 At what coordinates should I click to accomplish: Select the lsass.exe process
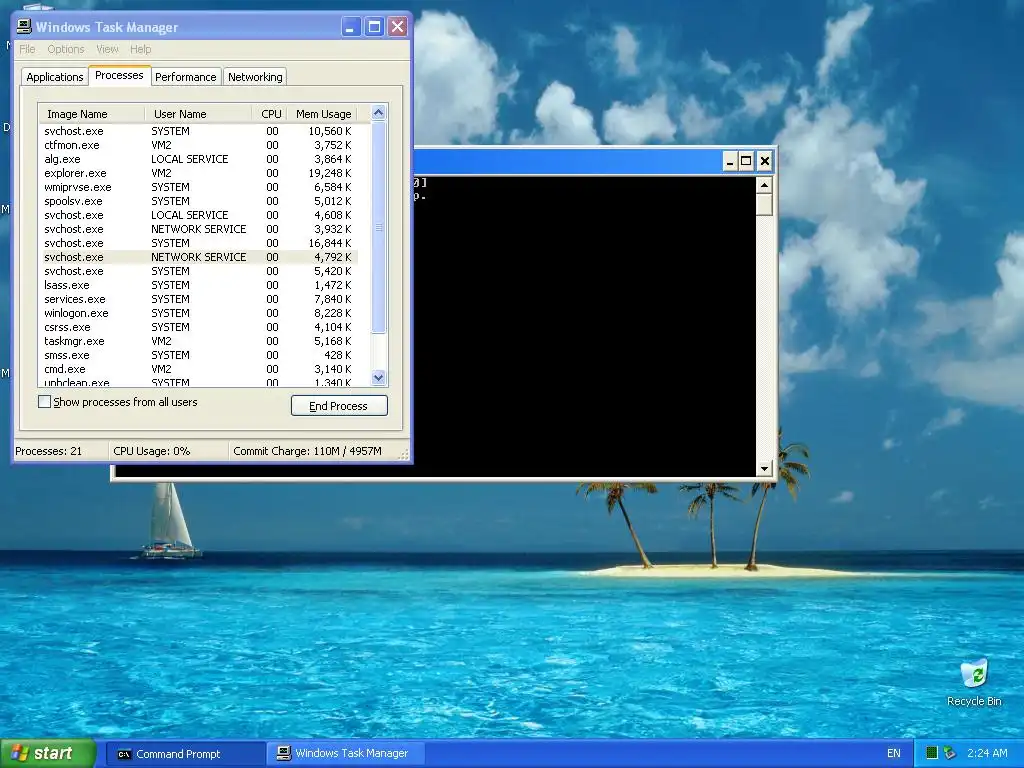(x=199, y=285)
